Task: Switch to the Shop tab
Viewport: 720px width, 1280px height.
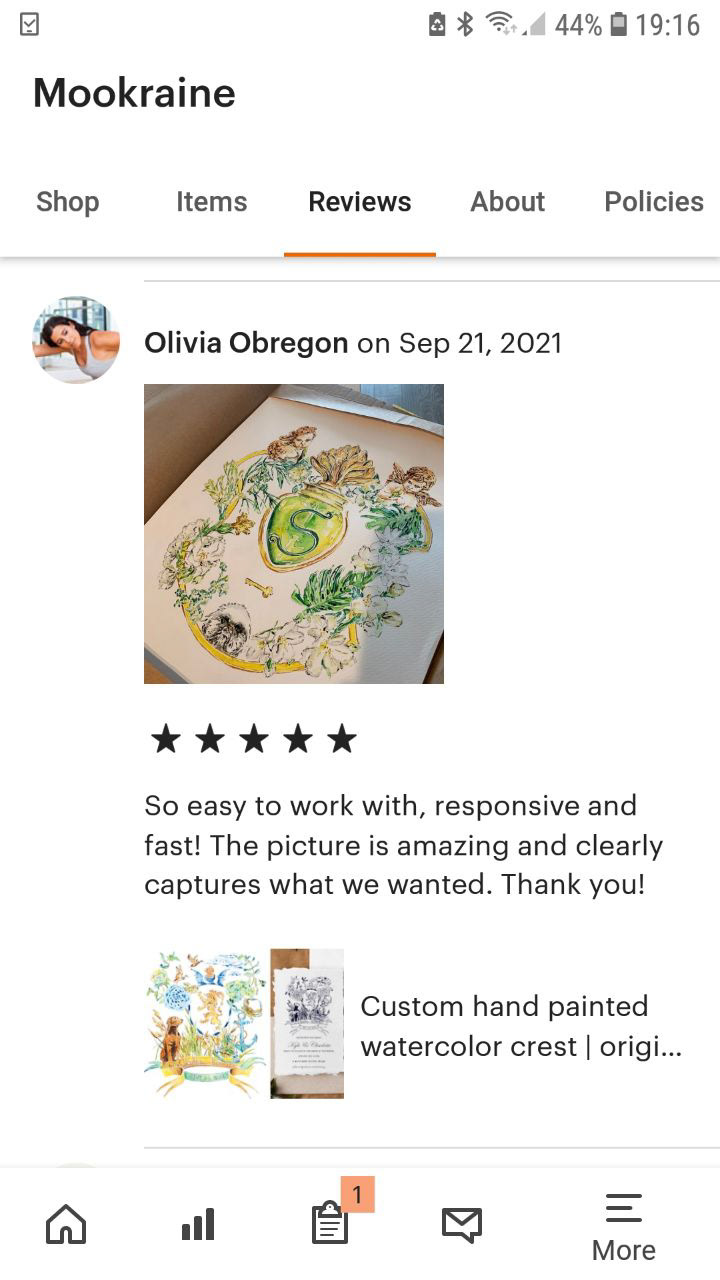Action: [68, 201]
